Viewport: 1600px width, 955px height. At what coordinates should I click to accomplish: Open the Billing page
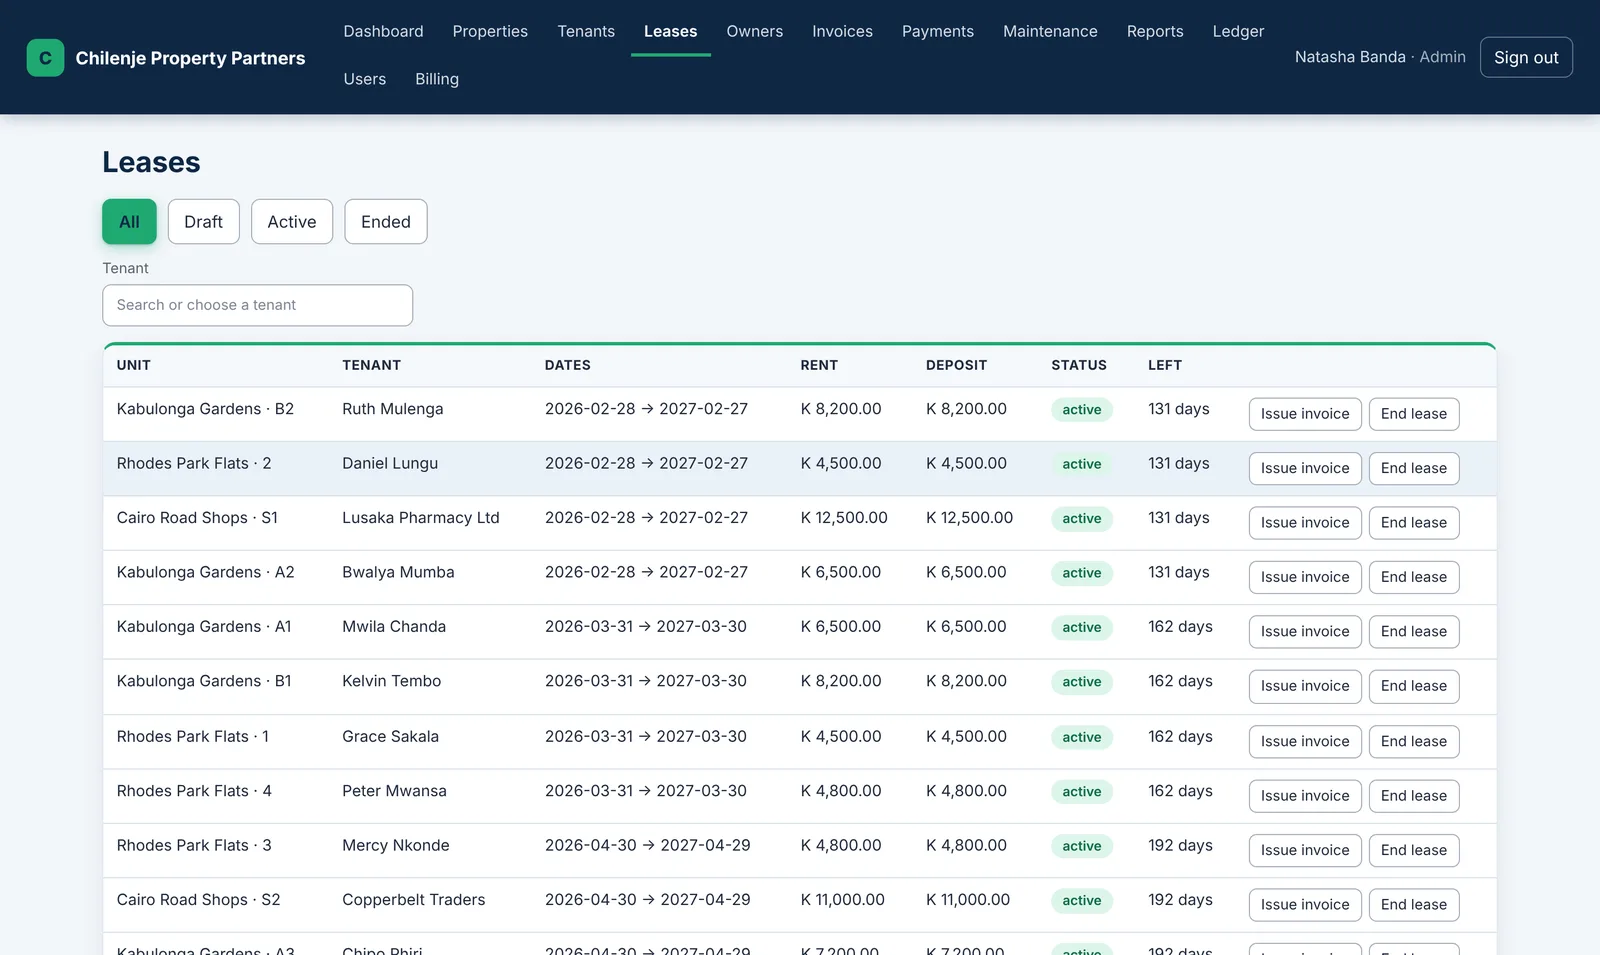click(x=437, y=79)
